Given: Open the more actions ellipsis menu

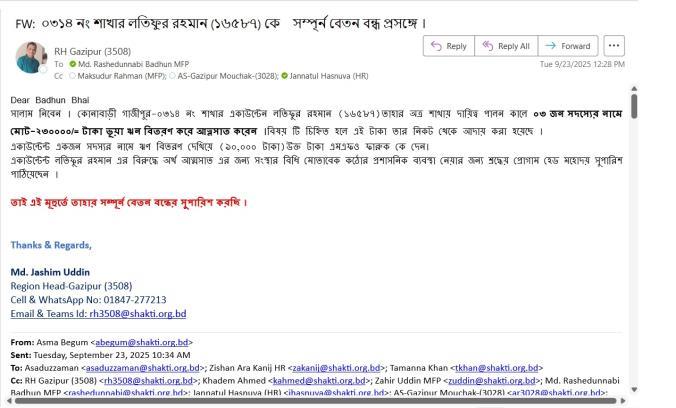Looking at the screenshot, I should pyautogui.click(x=614, y=46).
